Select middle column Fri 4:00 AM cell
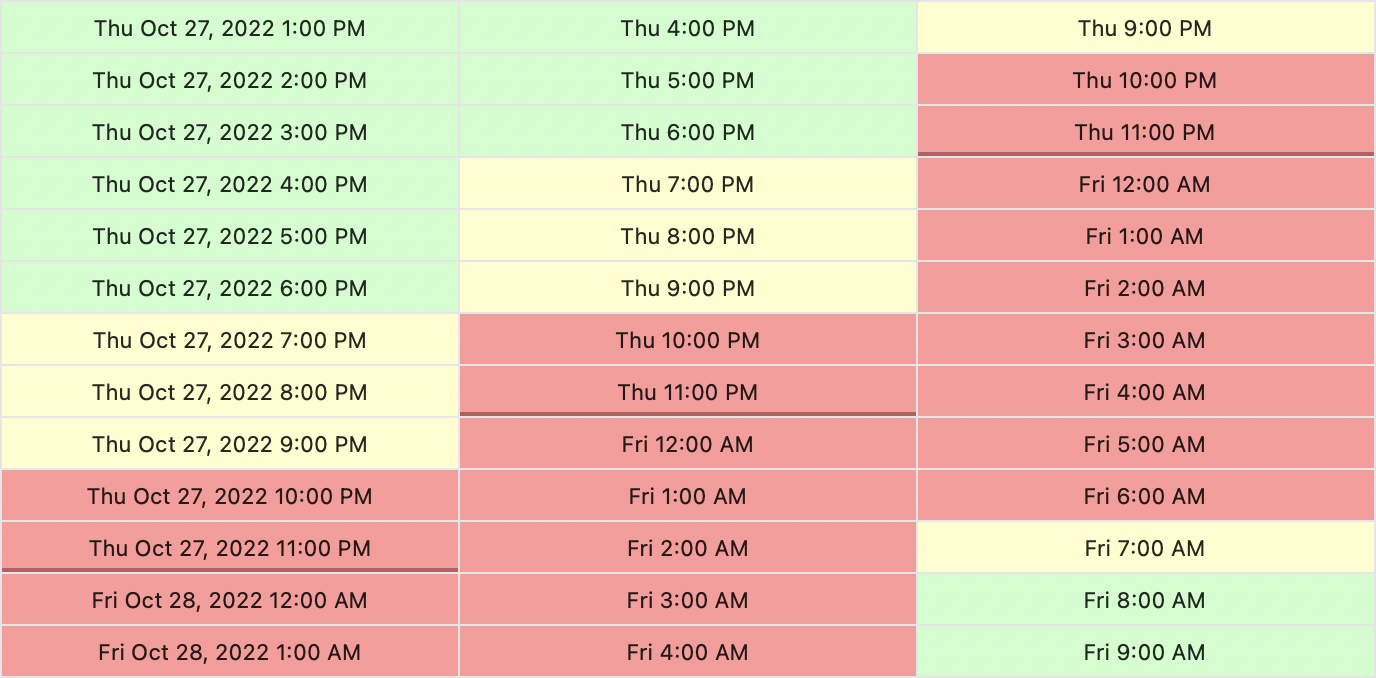This screenshot has height=678, width=1376. (x=687, y=652)
